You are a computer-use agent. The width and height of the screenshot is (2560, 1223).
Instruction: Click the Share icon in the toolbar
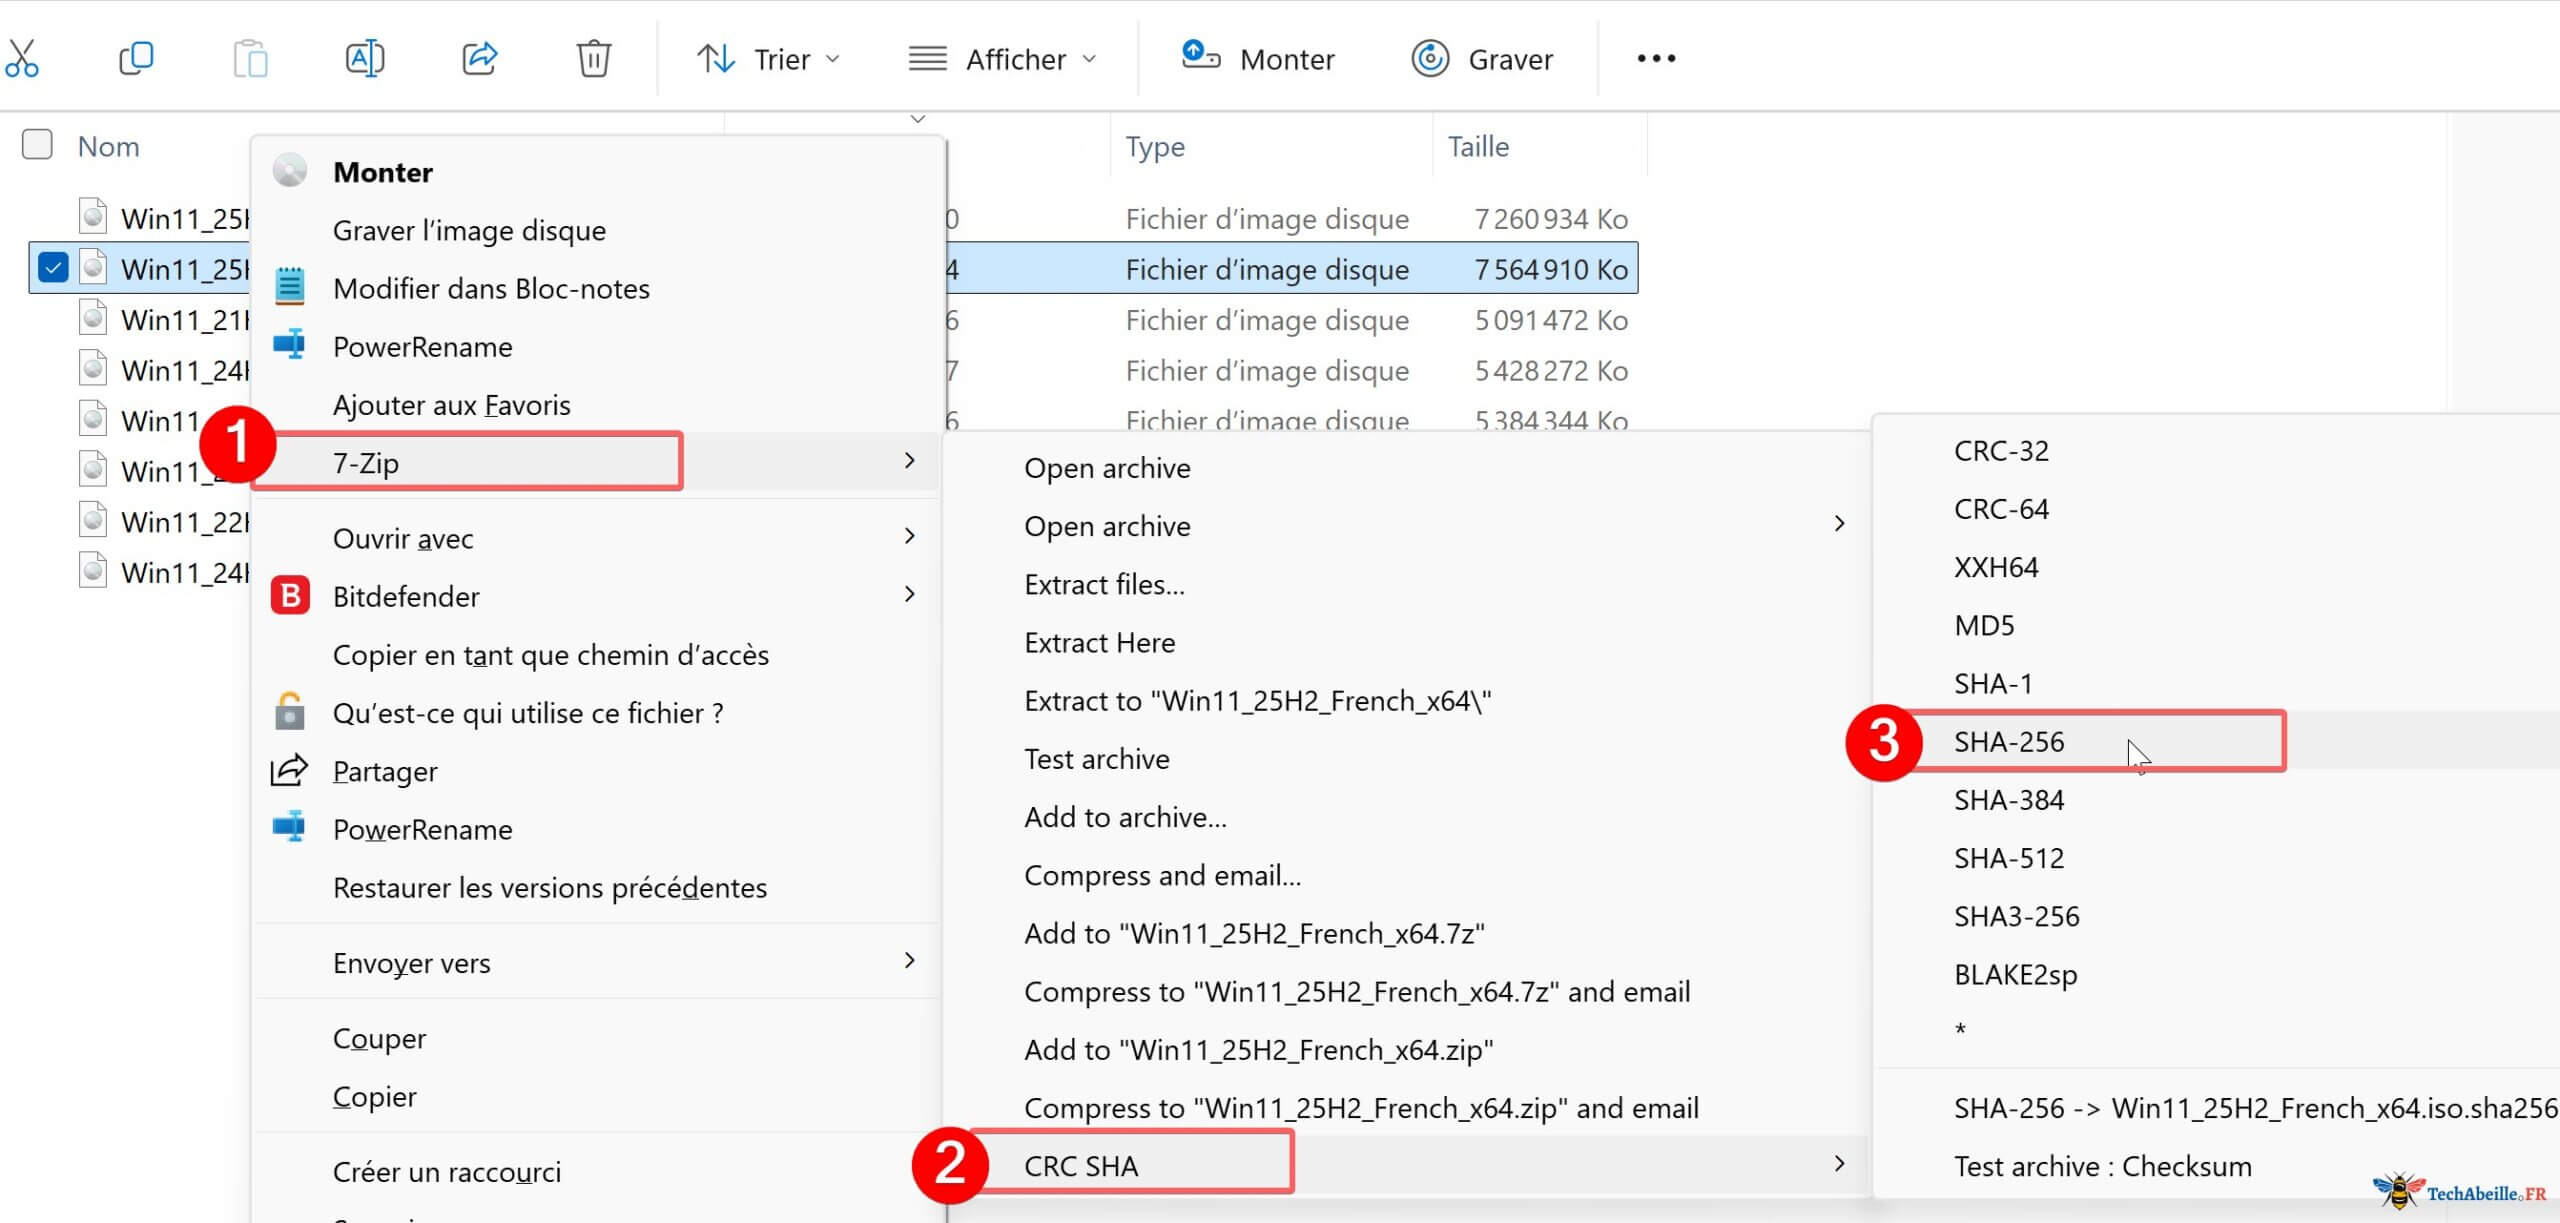479,57
